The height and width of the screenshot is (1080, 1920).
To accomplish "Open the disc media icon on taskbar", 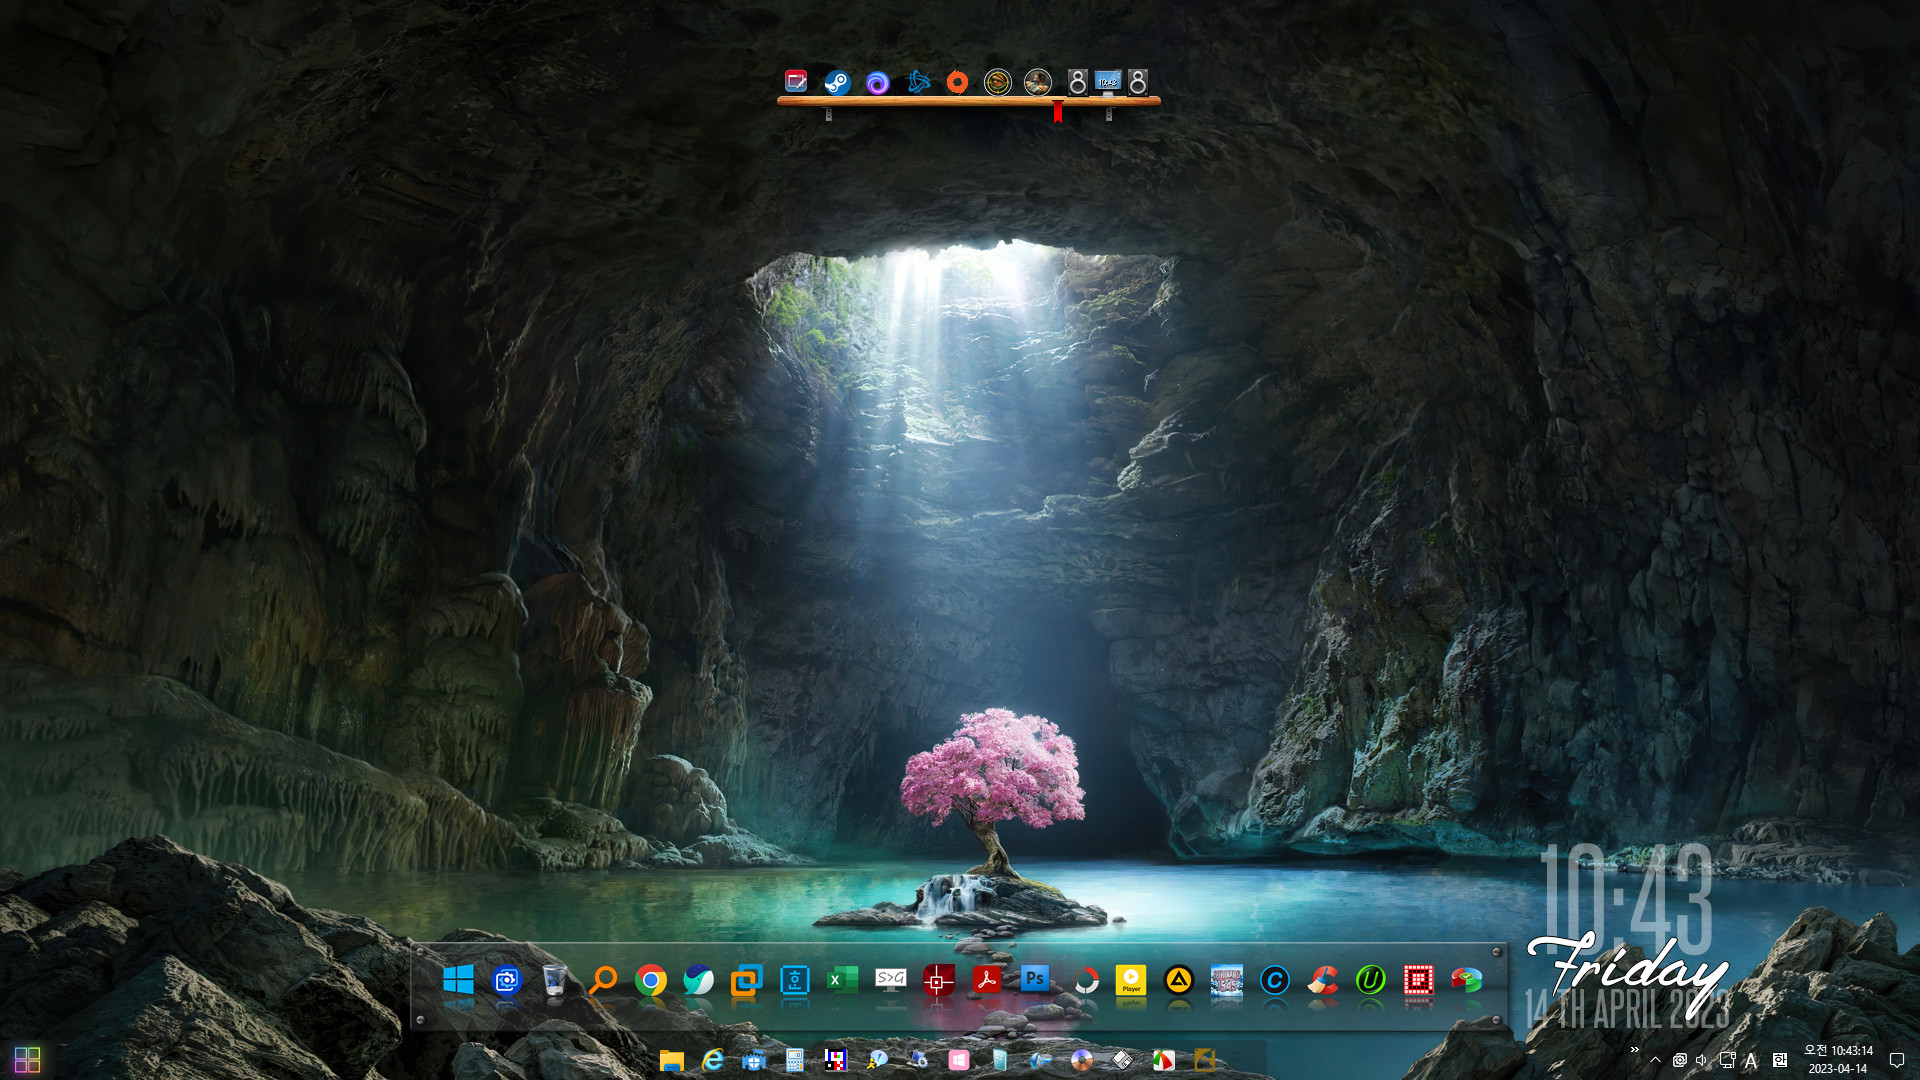I will pyautogui.click(x=1082, y=1060).
